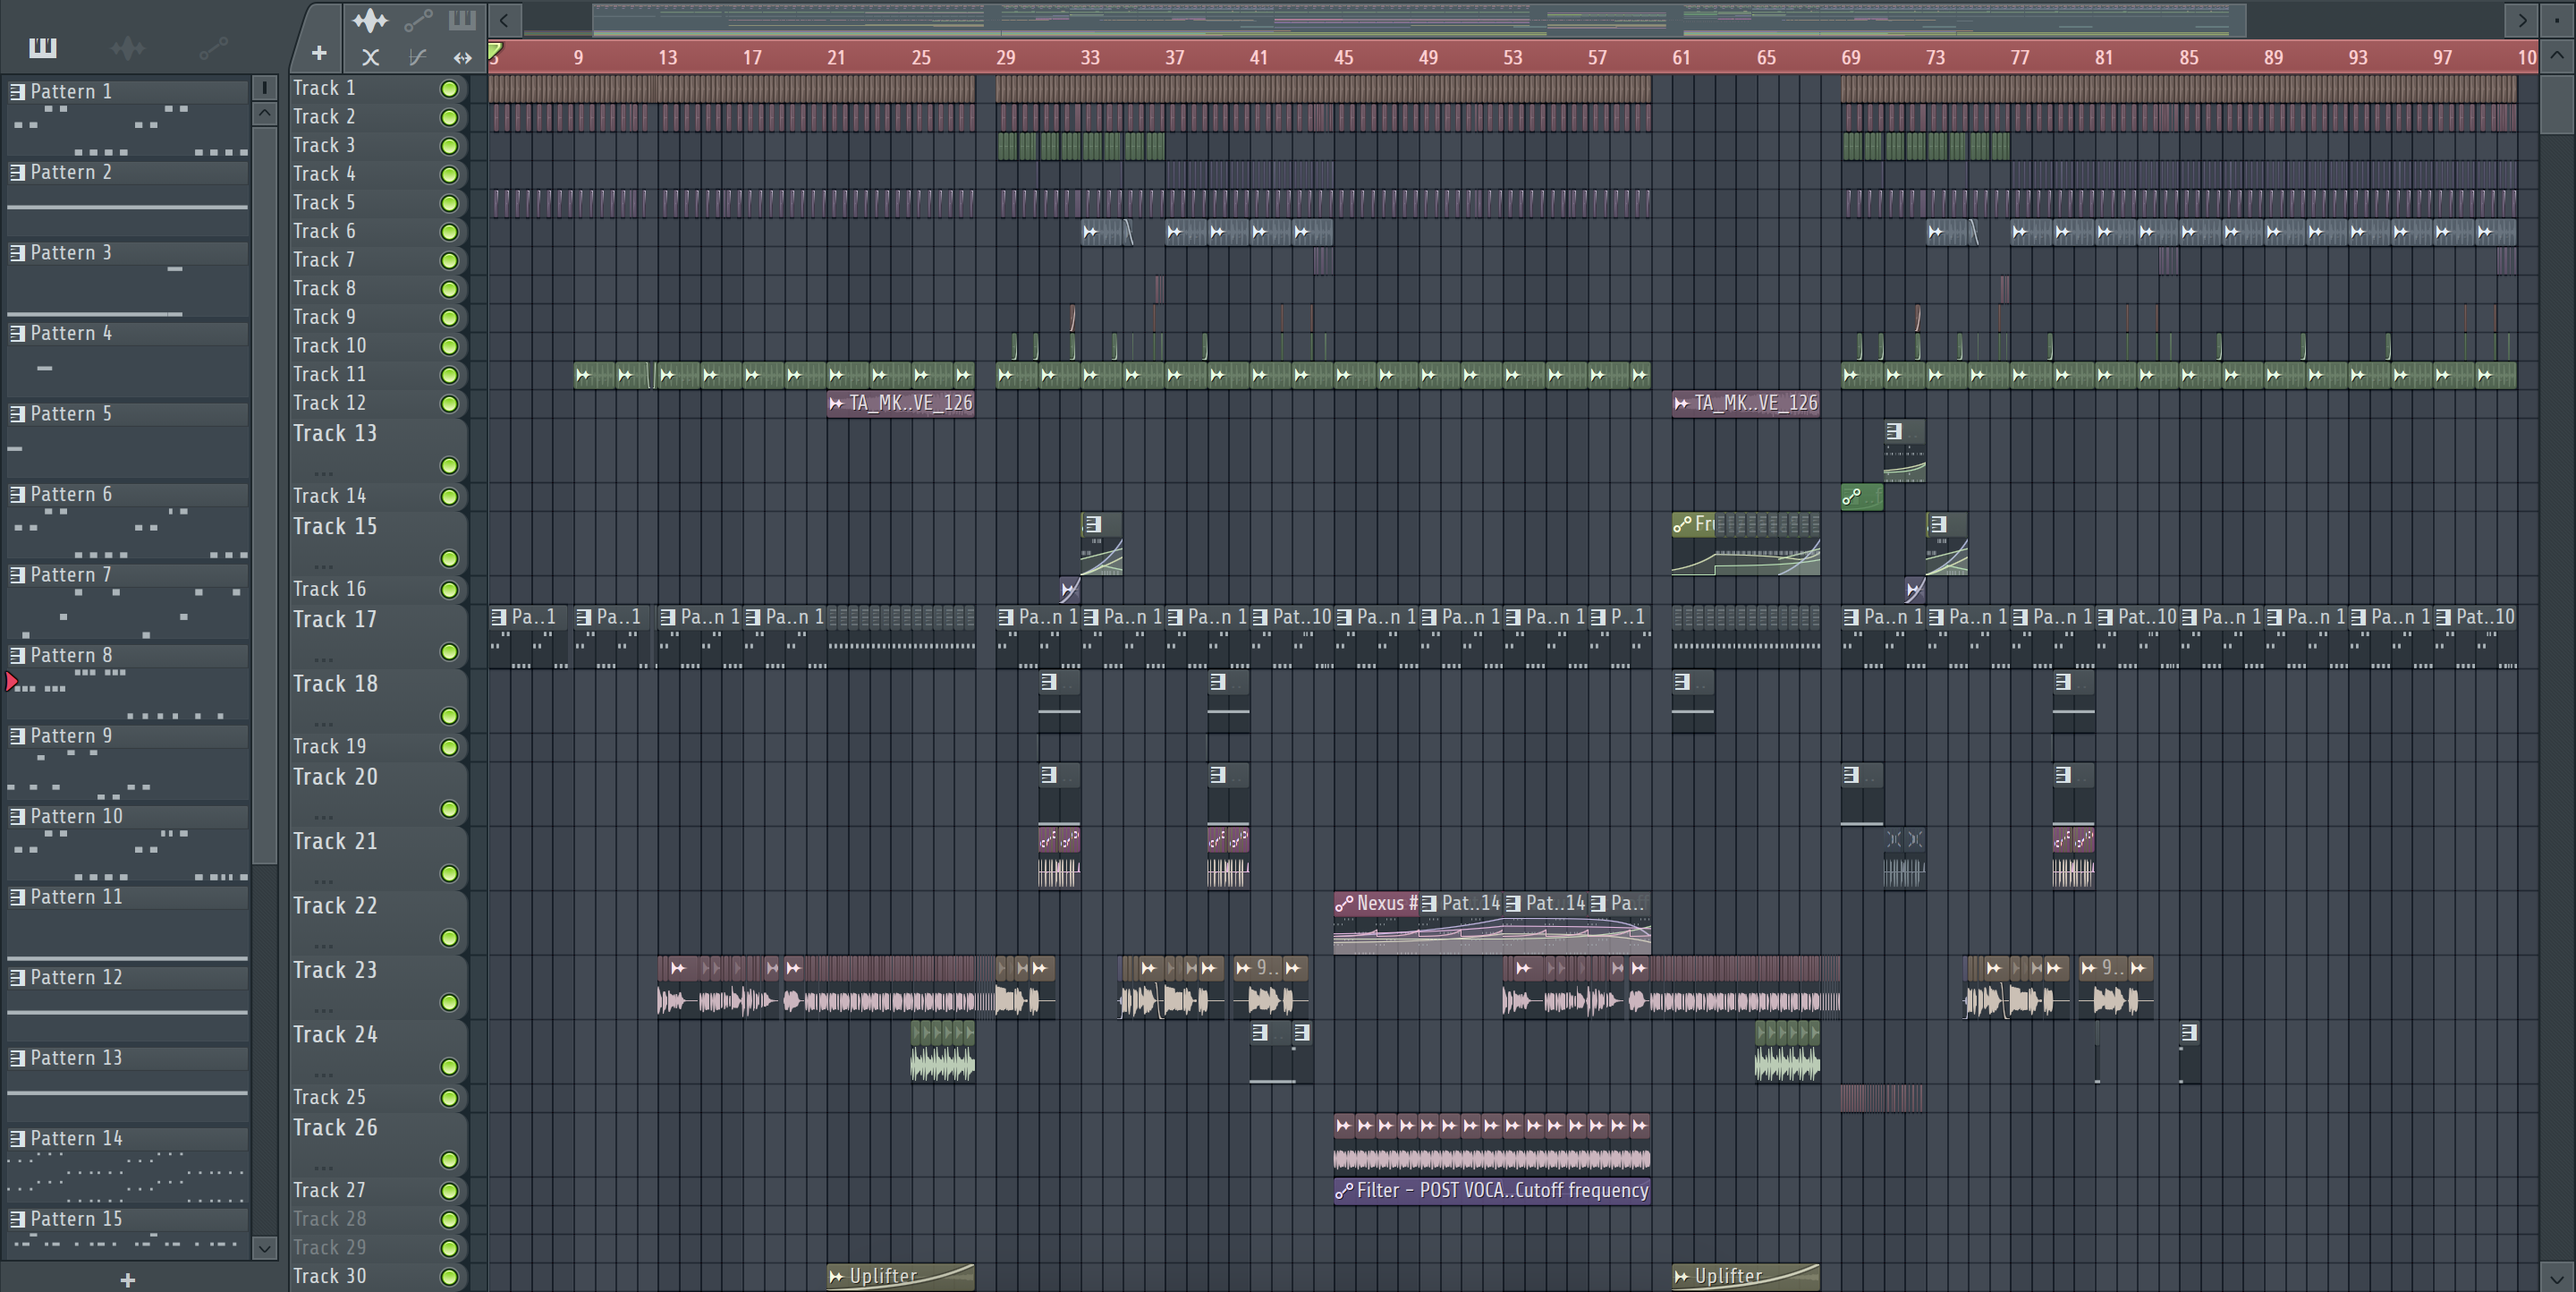The width and height of the screenshot is (2576, 1292).
Task: Switch picker panel to audio clips tab
Action: pyautogui.click(x=128, y=47)
